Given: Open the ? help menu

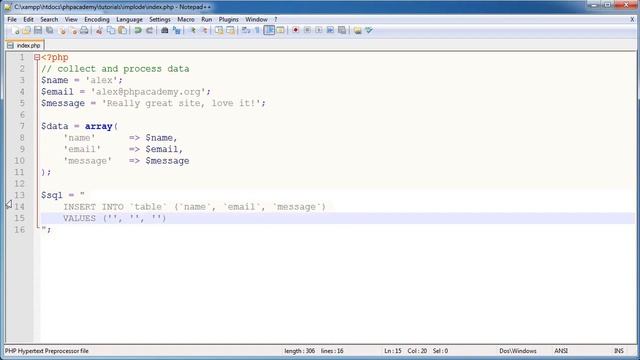Looking at the screenshot, I should (x=276, y=19).
